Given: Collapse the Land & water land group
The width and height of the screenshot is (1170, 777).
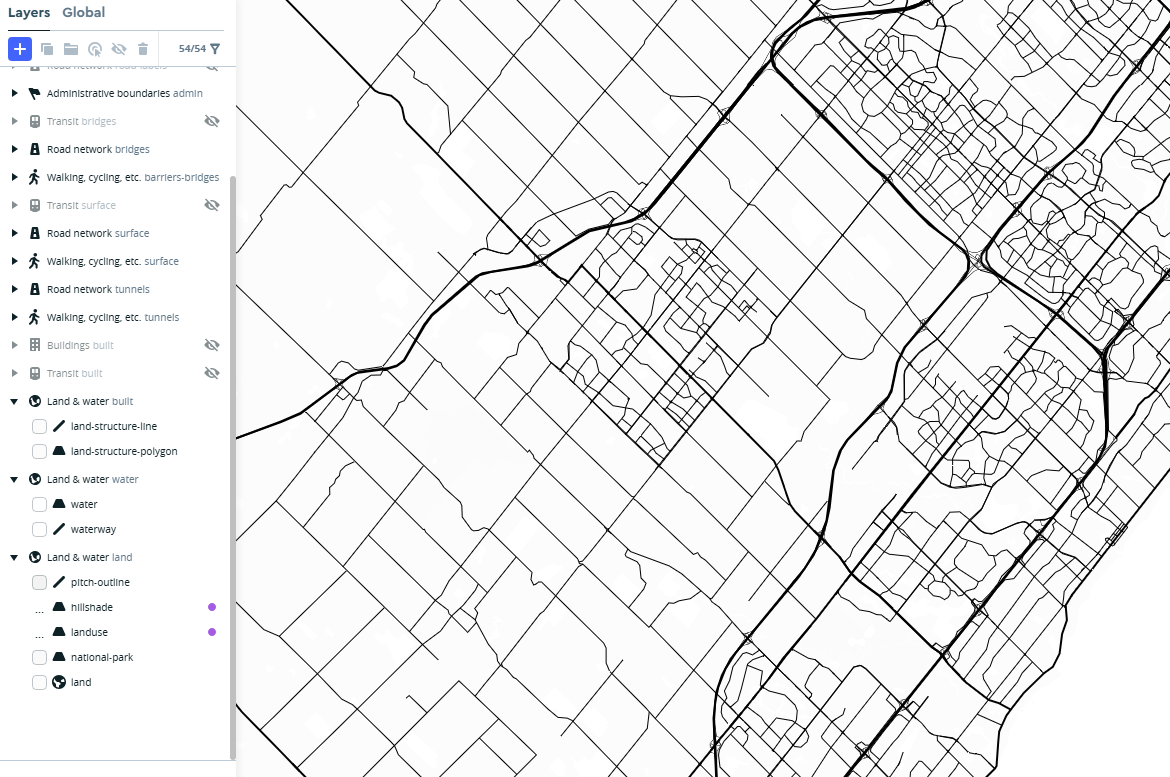Looking at the screenshot, I should (14, 557).
